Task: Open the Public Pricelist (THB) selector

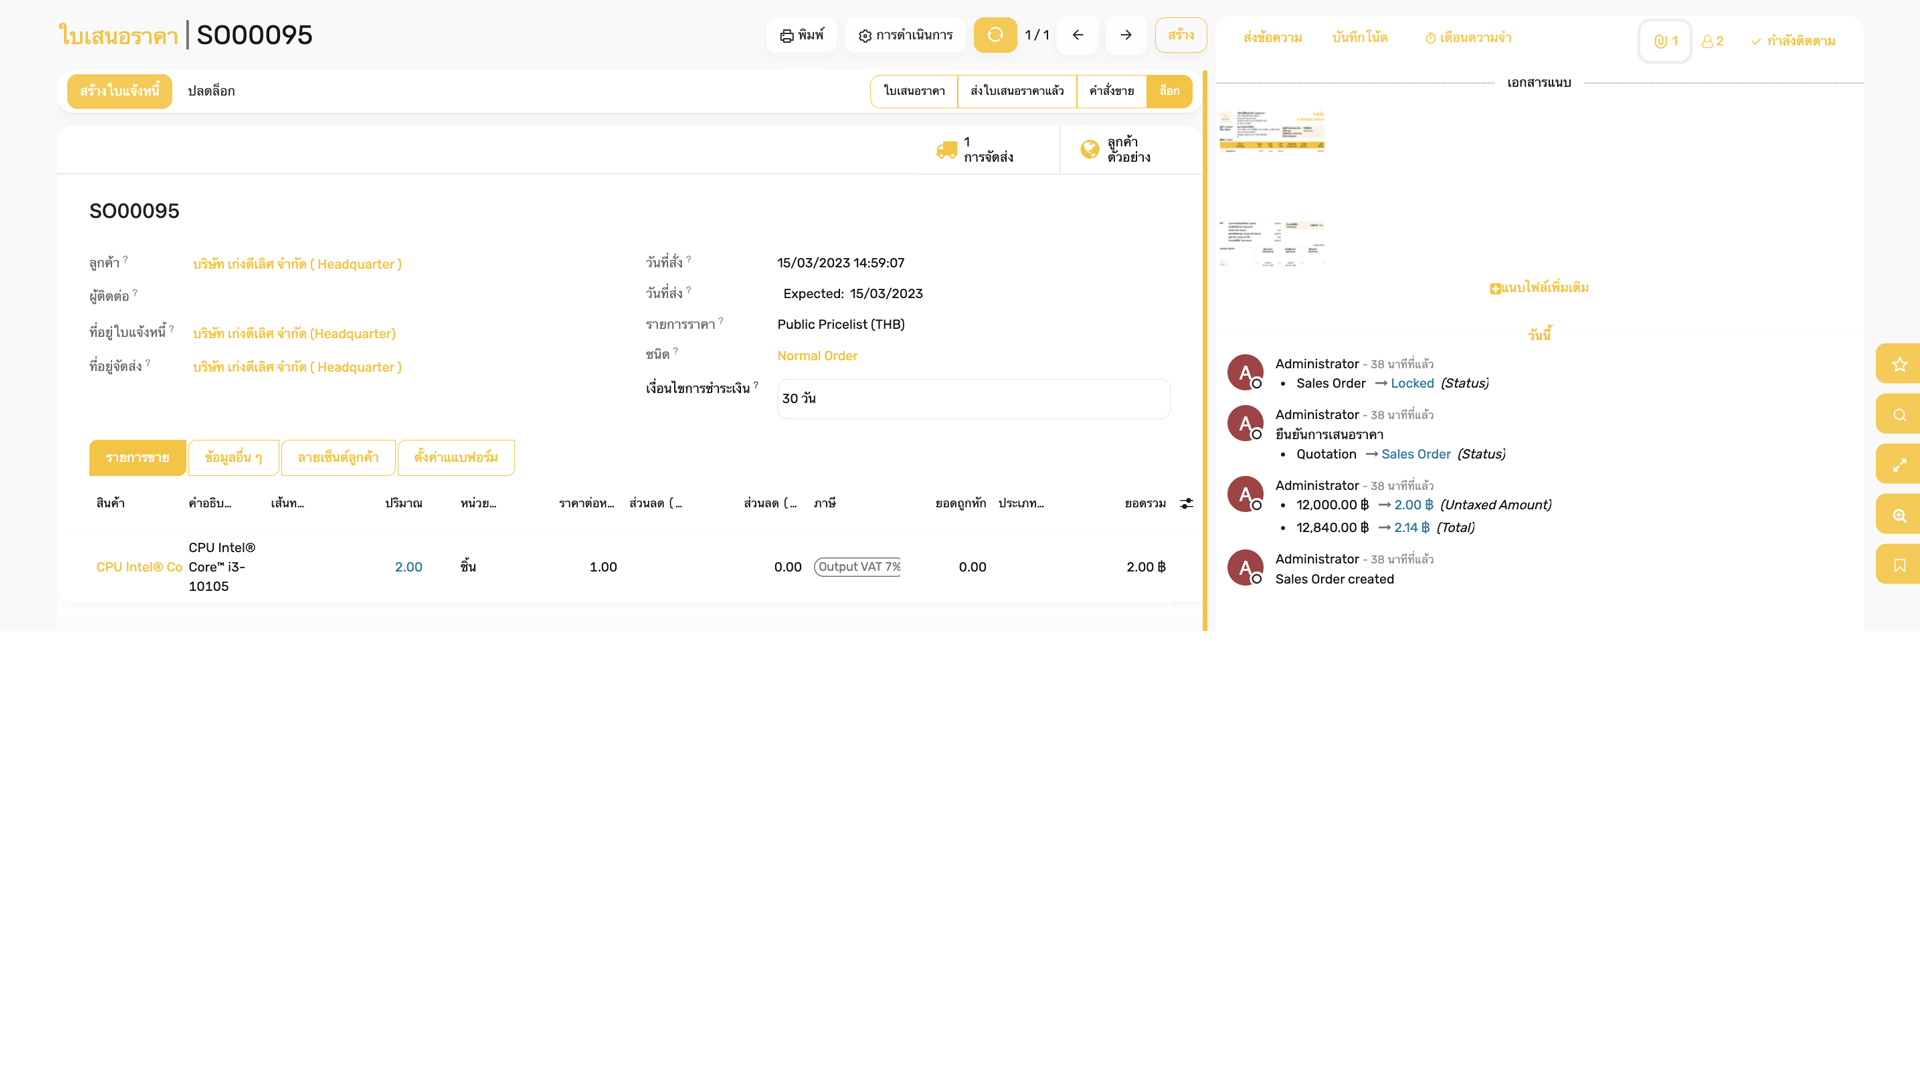Action: [x=840, y=324]
